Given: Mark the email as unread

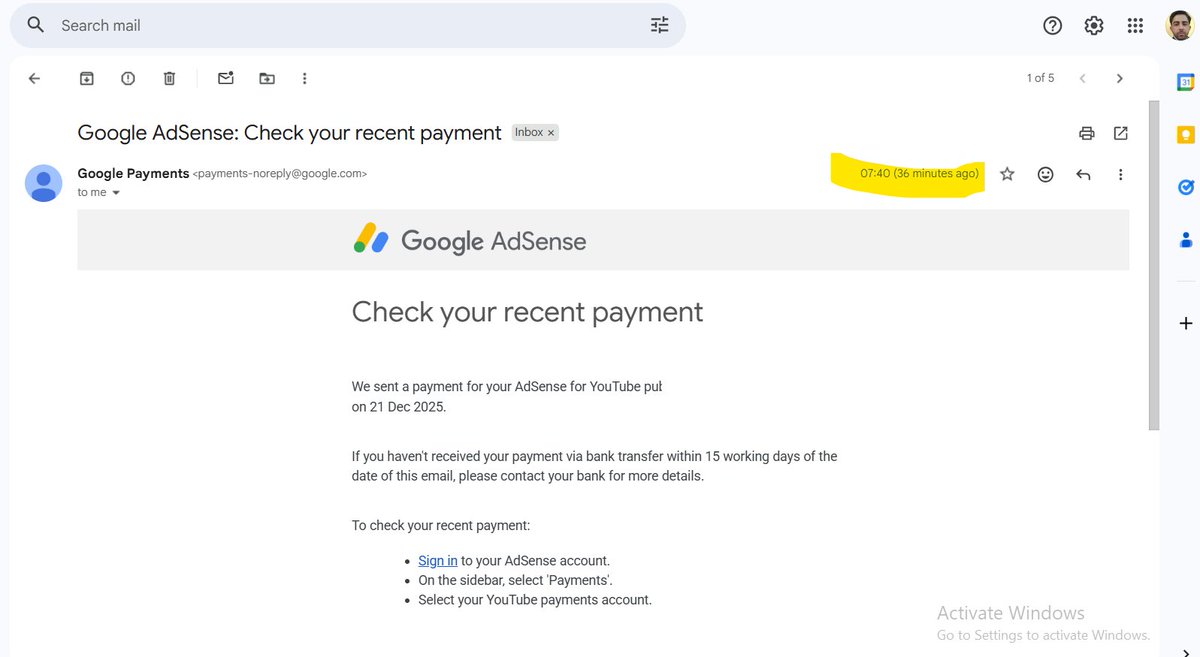Looking at the screenshot, I should pyautogui.click(x=226, y=78).
